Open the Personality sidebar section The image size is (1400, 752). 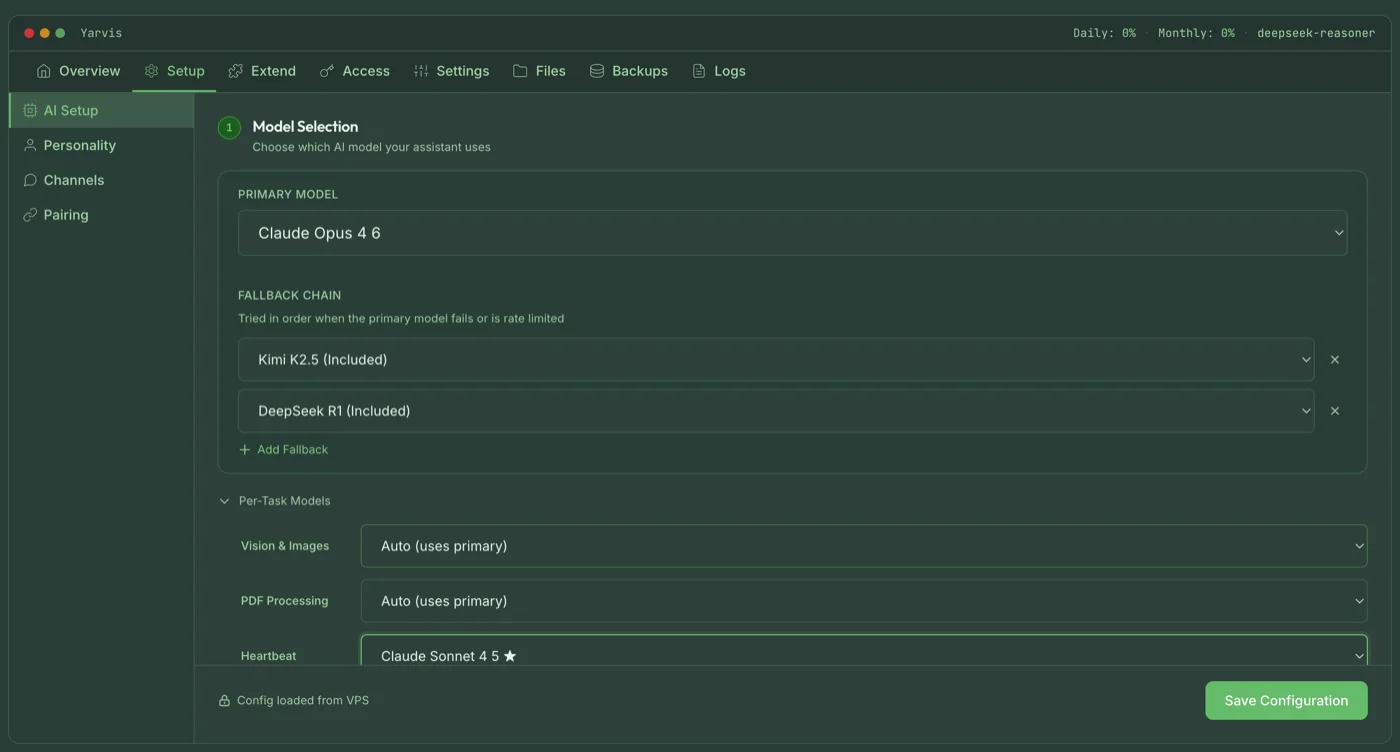tap(79, 145)
